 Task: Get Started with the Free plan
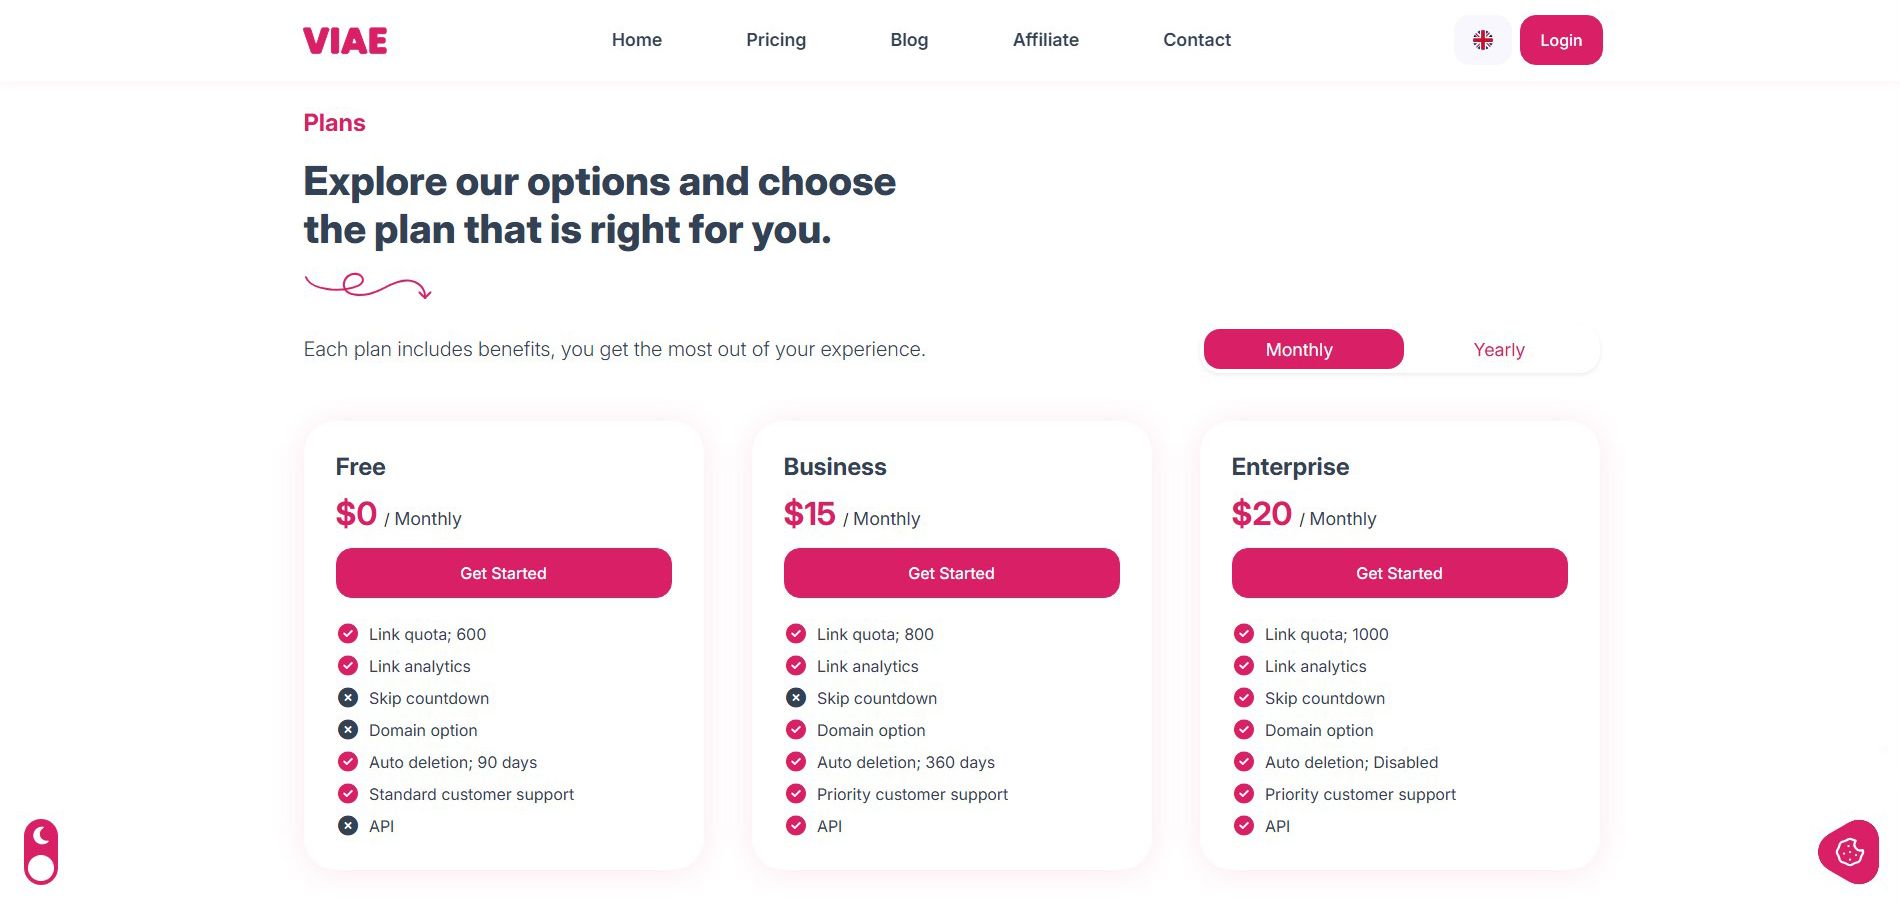(x=503, y=573)
